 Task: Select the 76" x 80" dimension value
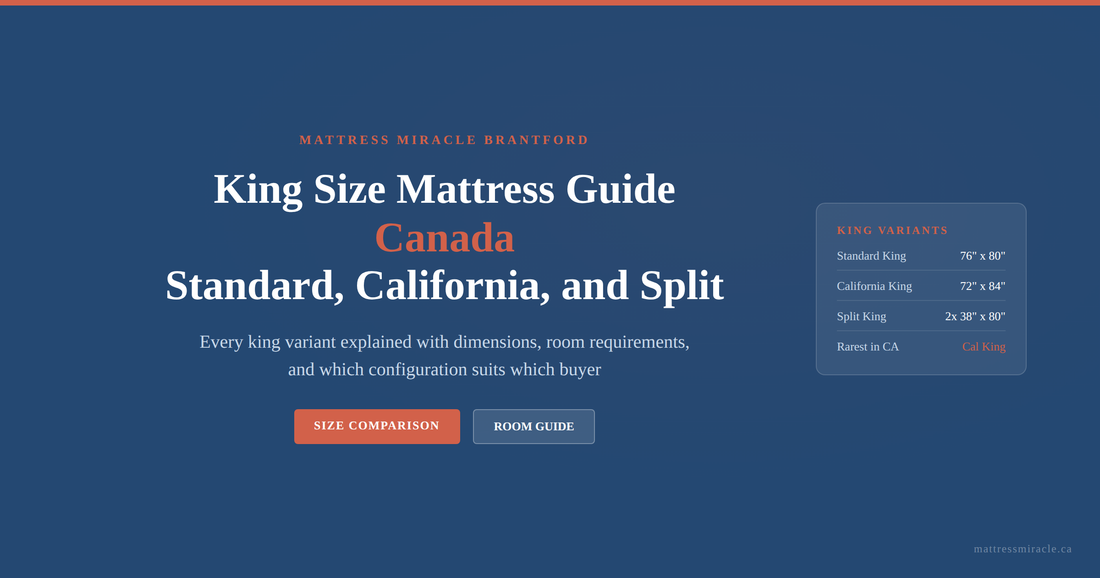point(982,256)
